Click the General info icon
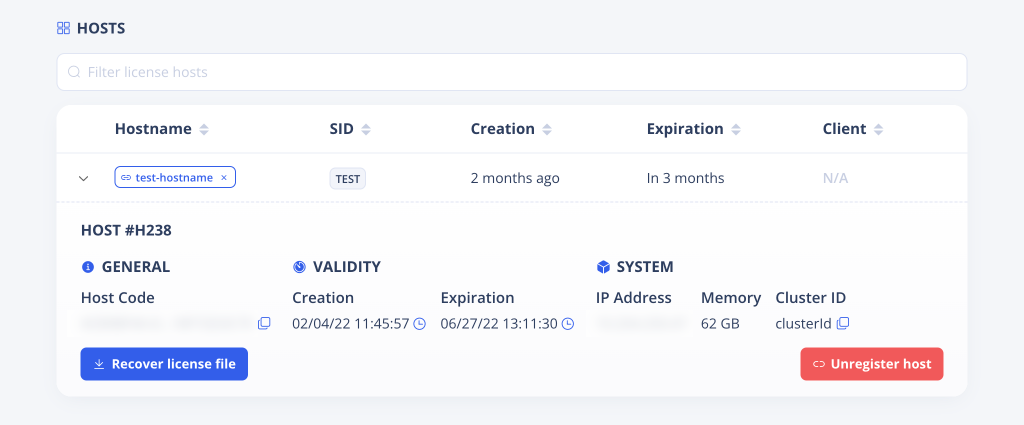This screenshot has width=1024, height=425. (x=88, y=267)
